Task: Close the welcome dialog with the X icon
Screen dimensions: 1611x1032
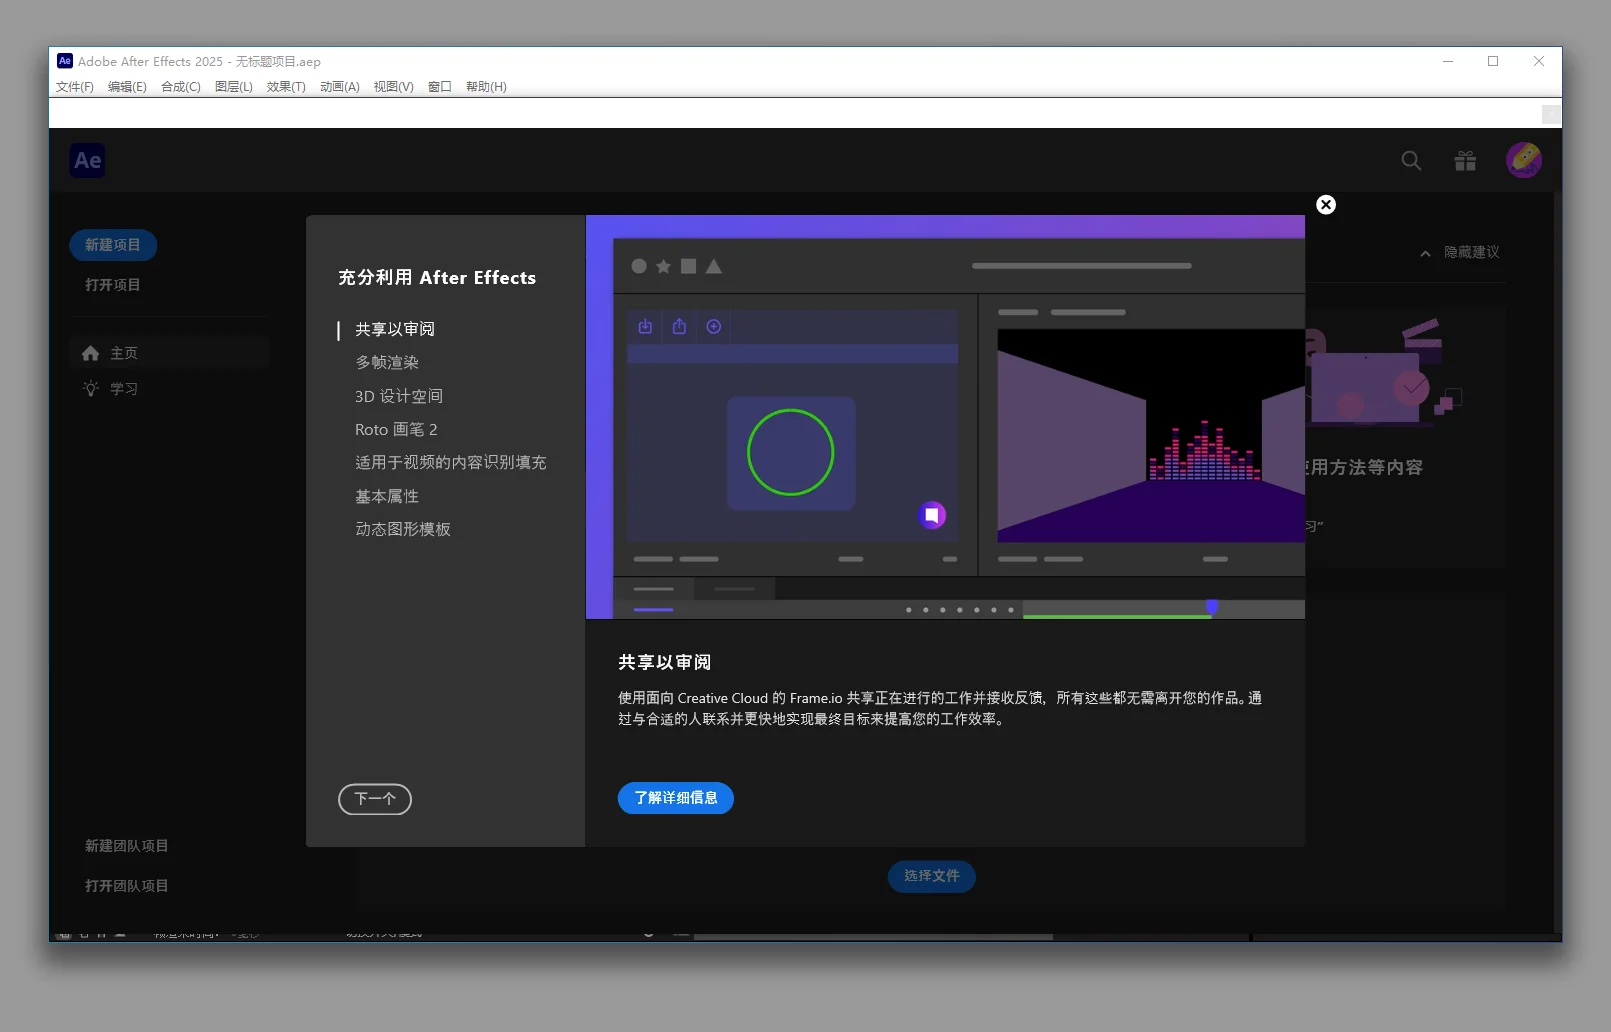Action: [x=1326, y=205]
